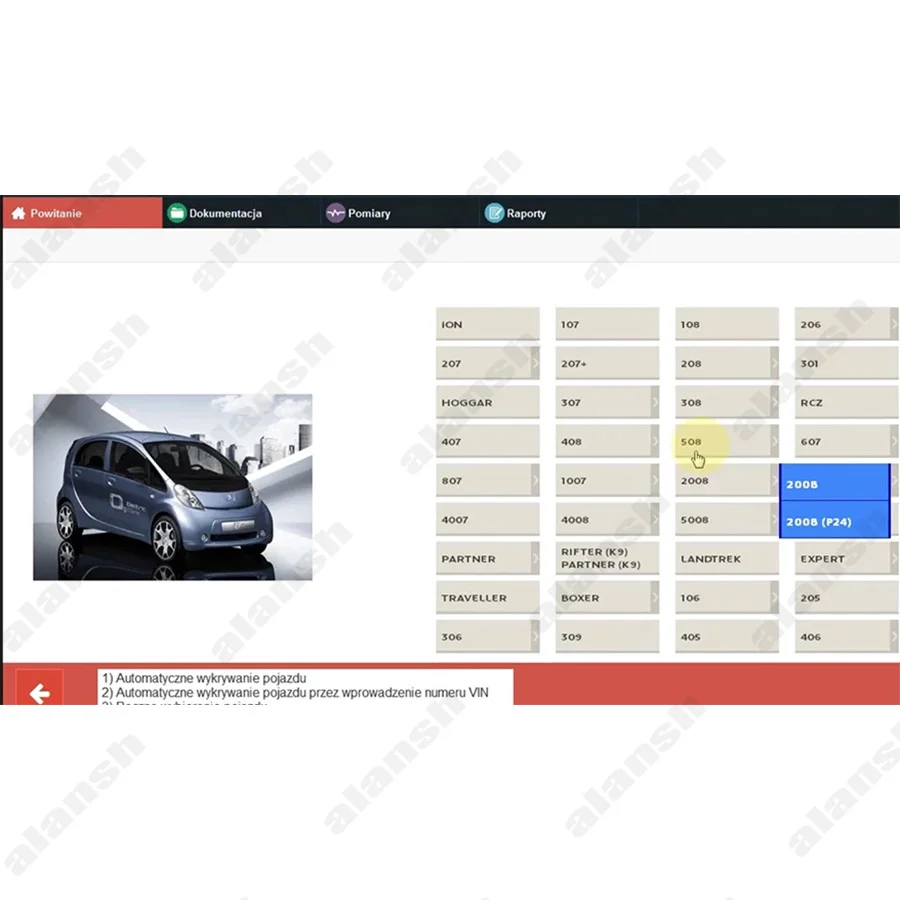Select the 301 model button
900x900 pixels.
tap(847, 363)
